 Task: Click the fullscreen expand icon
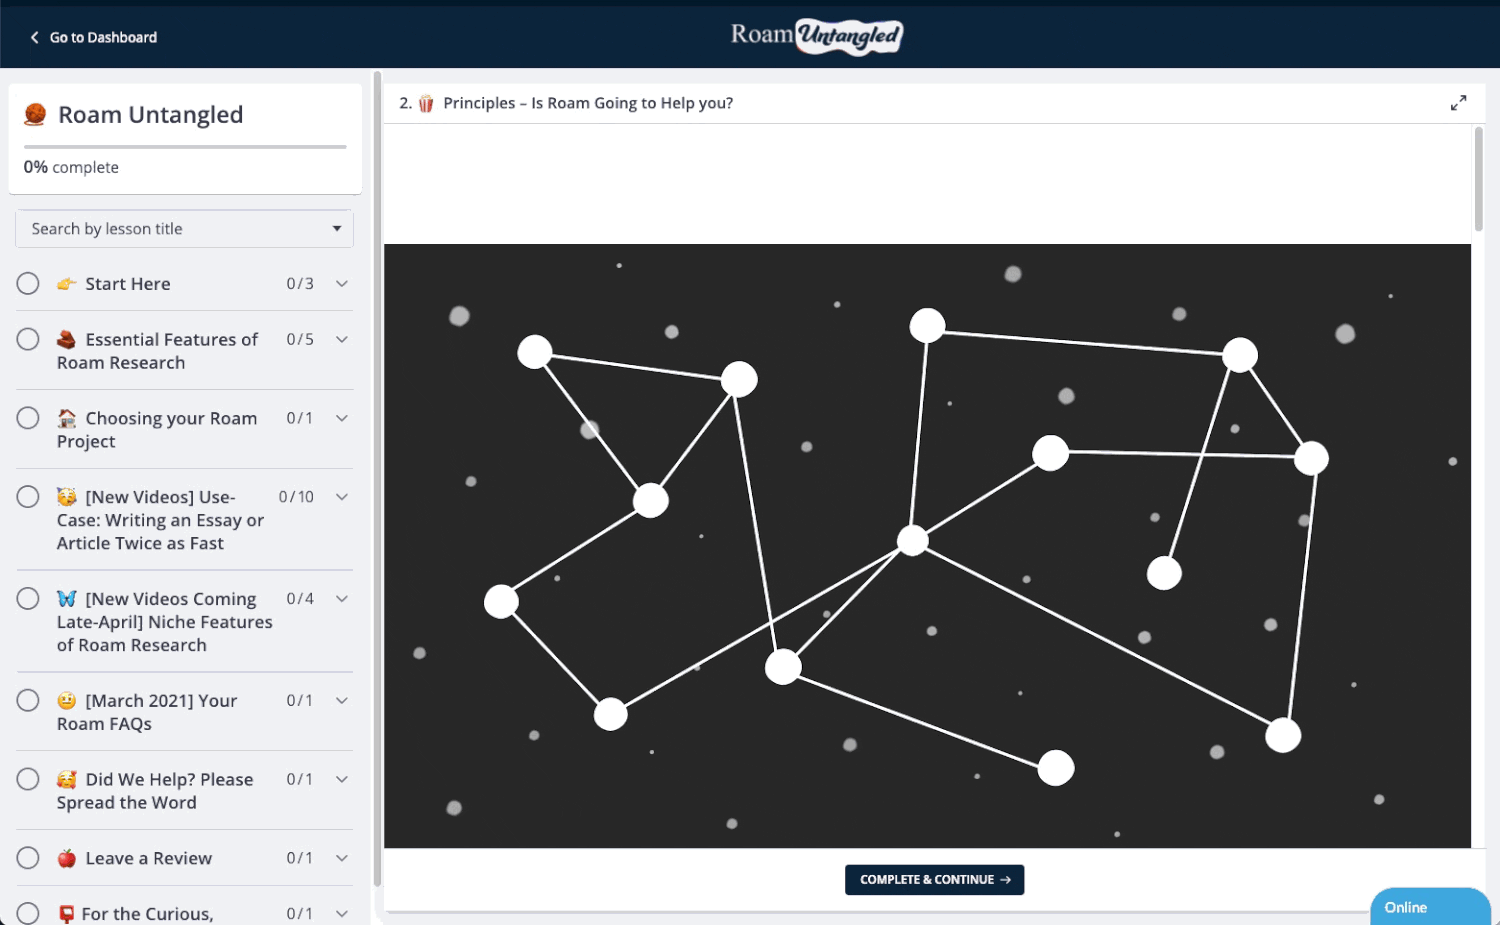point(1458,103)
